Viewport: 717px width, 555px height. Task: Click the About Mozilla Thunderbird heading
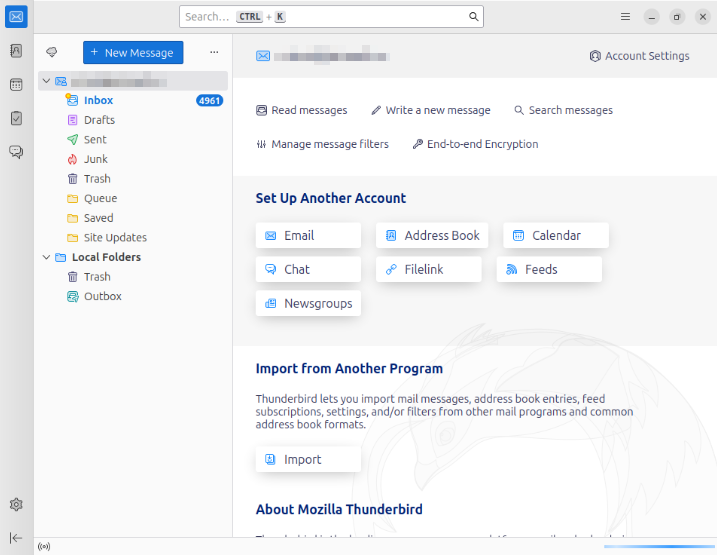pos(339,510)
